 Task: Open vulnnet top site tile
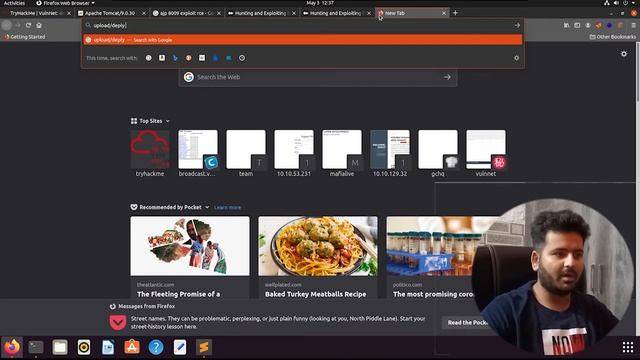tap(486, 153)
